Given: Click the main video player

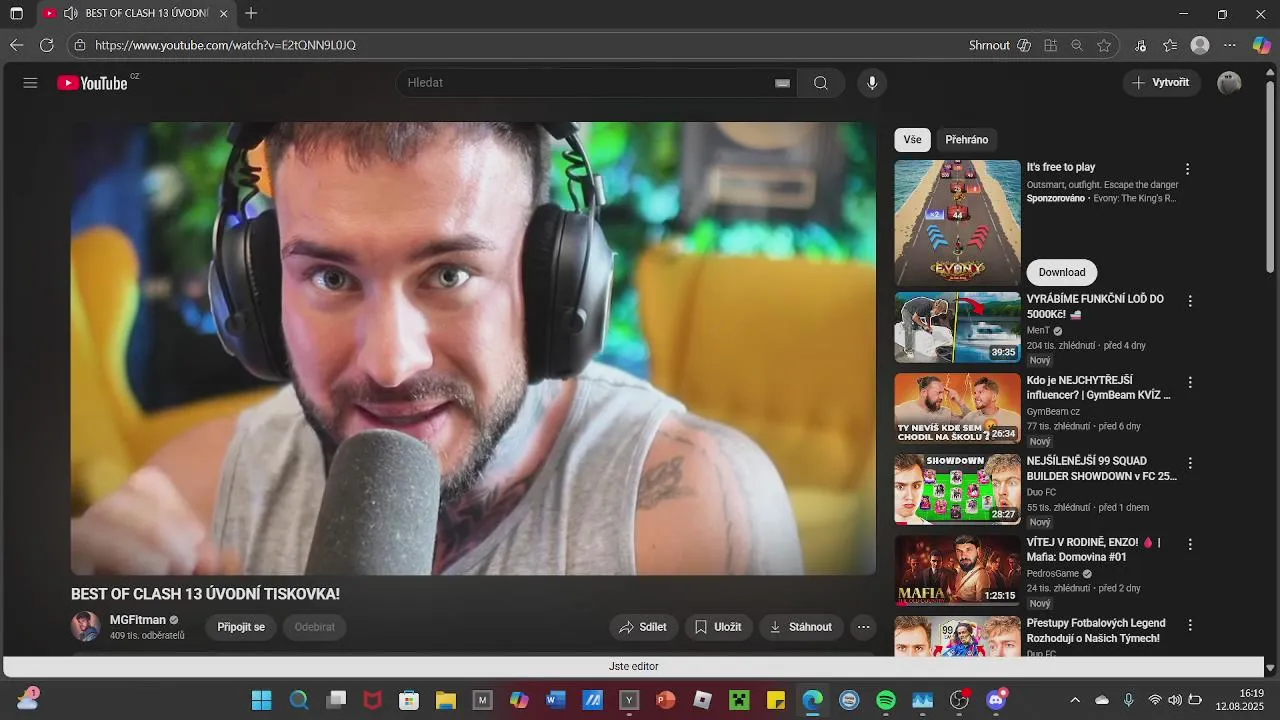Looking at the screenshot, I should [x=473, y=349].
